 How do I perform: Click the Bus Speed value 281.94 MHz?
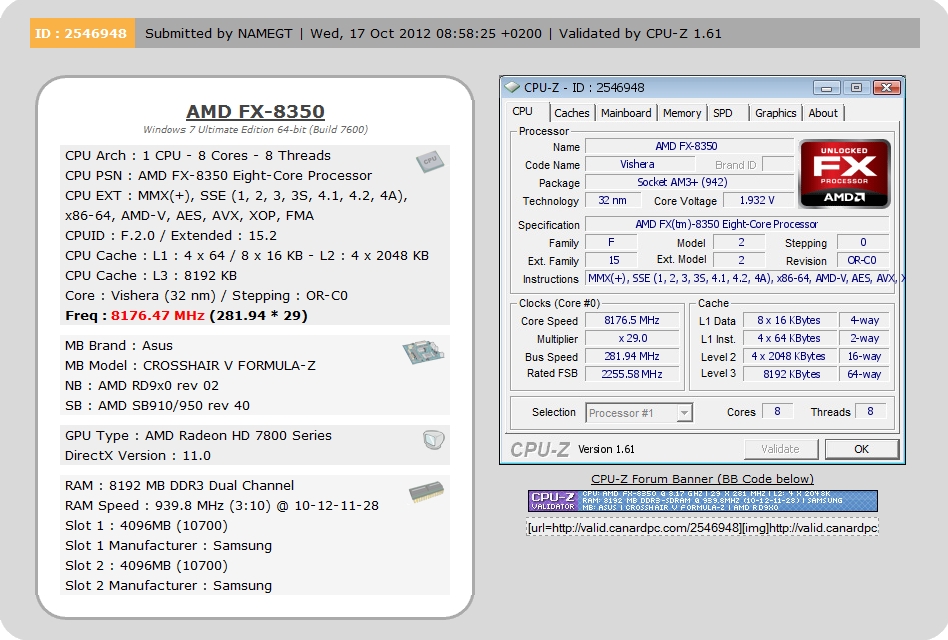point(632,357)
